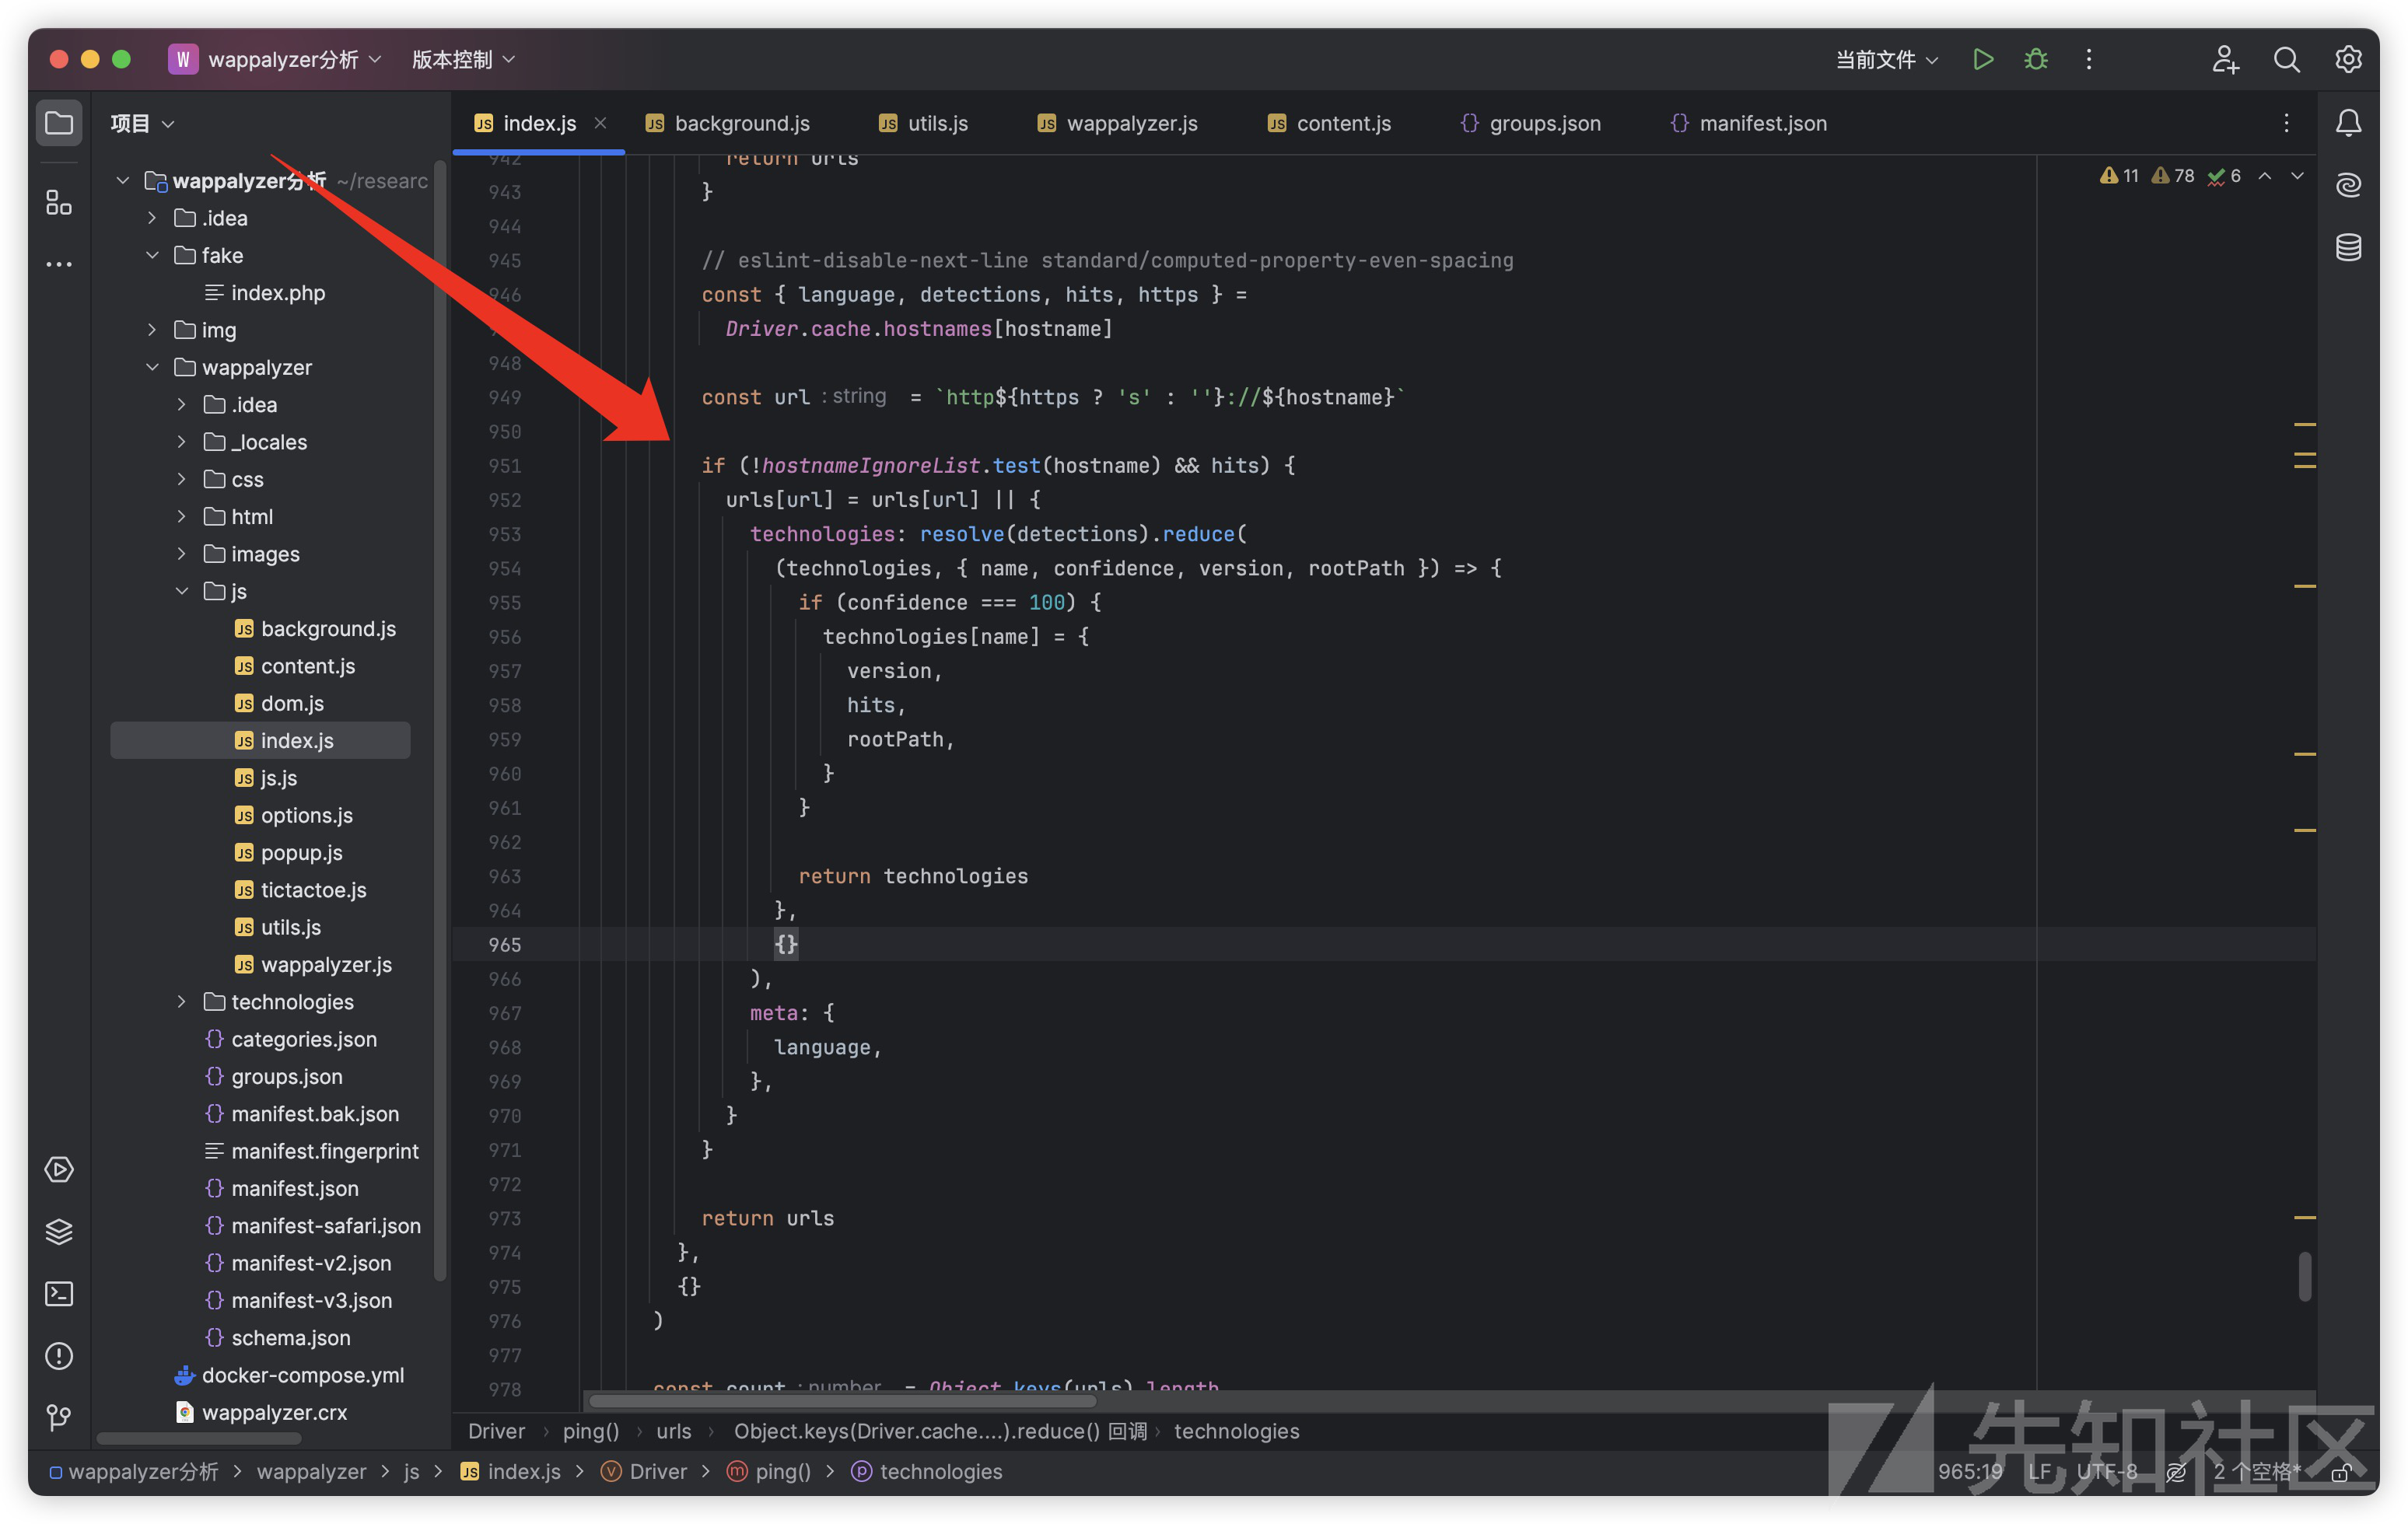Switch to the wappalyzer.js tab

click(1117, 123)
